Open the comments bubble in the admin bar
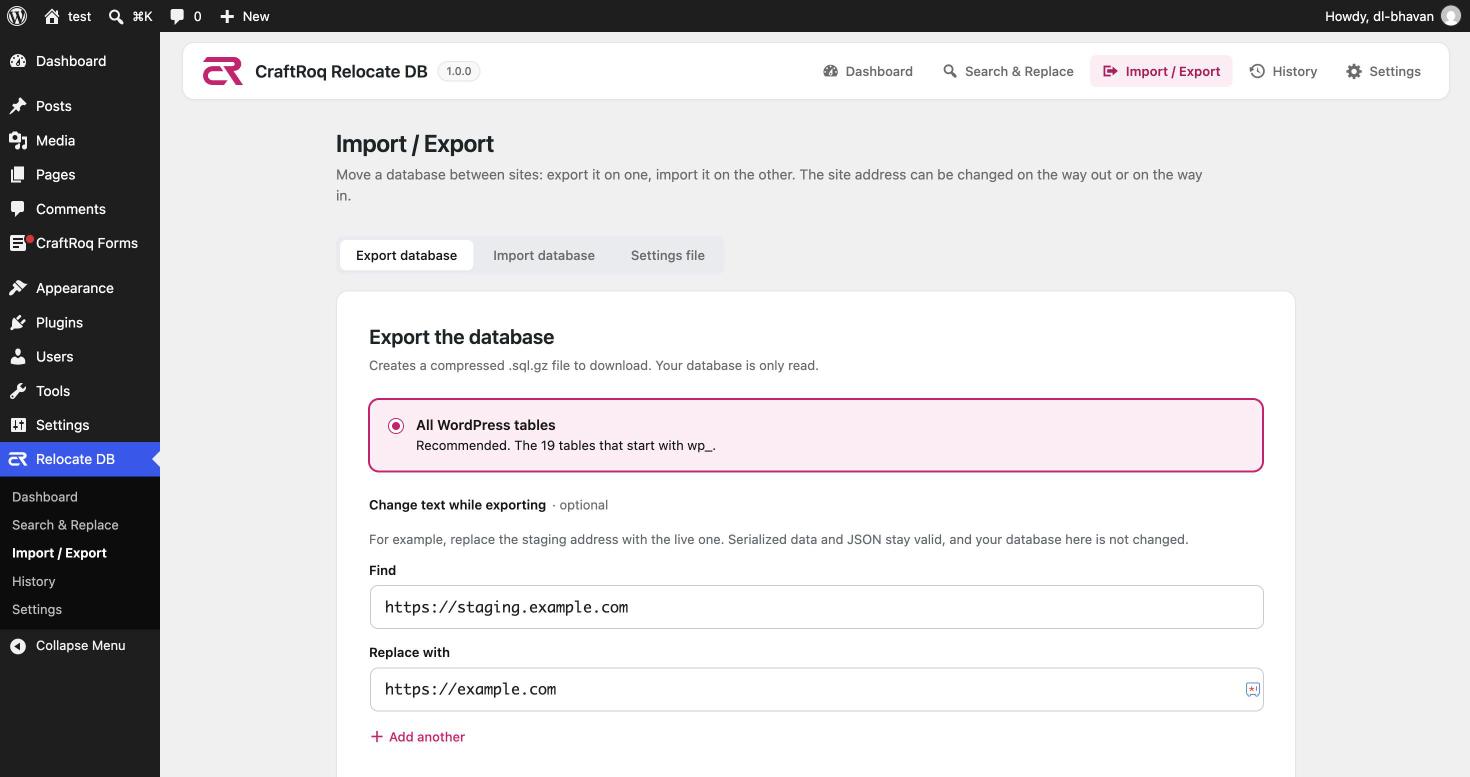Screen dimensions: 1470x777 click(185, 16)
